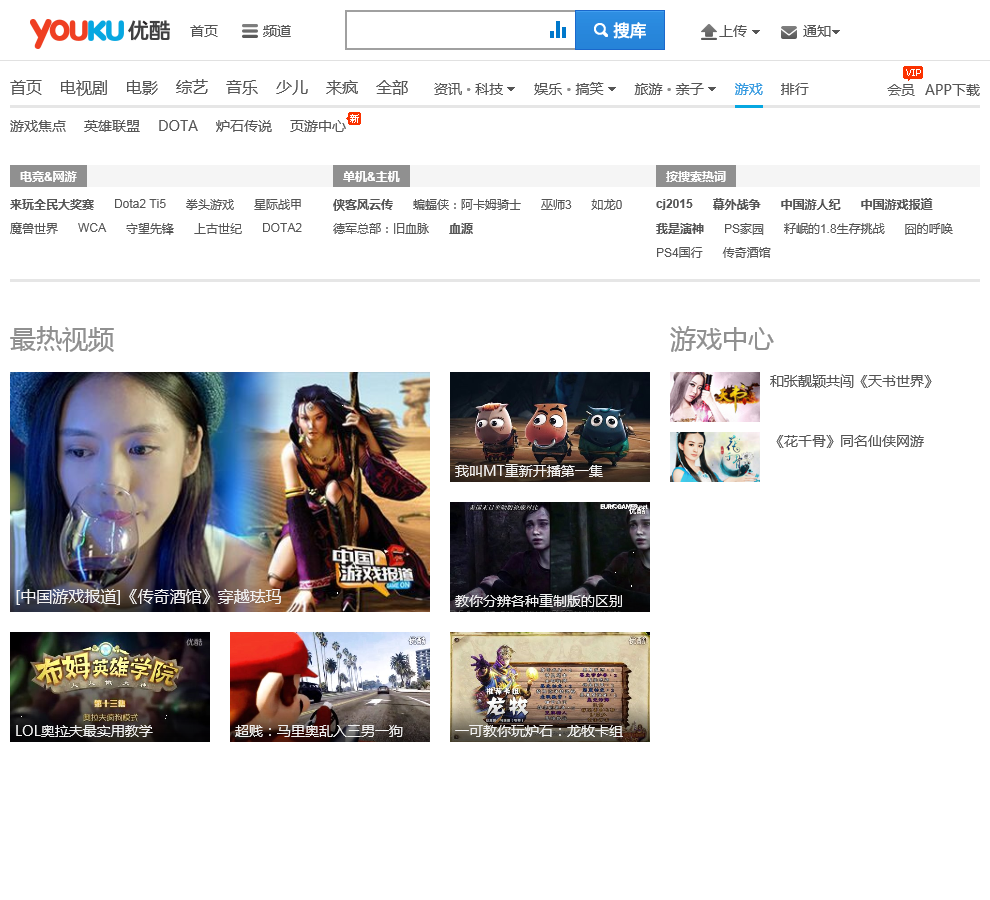Viewport: 990px width, 900px height.
Task: Click the 蝙蝠侠：阿卡姆骑士 link
Action: coord(467,205)
